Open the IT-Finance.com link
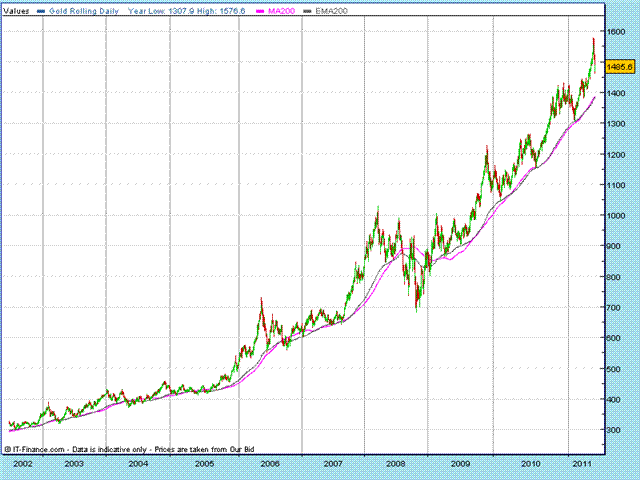 pyautogui.click(x=42, y=450)
